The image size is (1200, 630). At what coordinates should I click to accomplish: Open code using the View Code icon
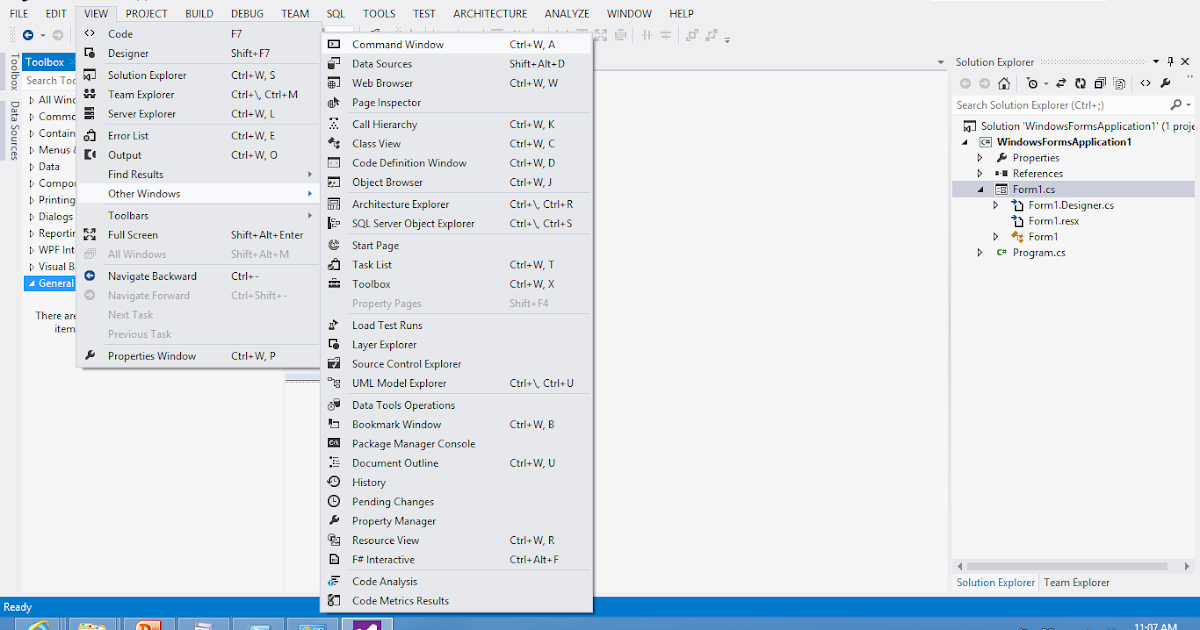(x=1145, y=84)
